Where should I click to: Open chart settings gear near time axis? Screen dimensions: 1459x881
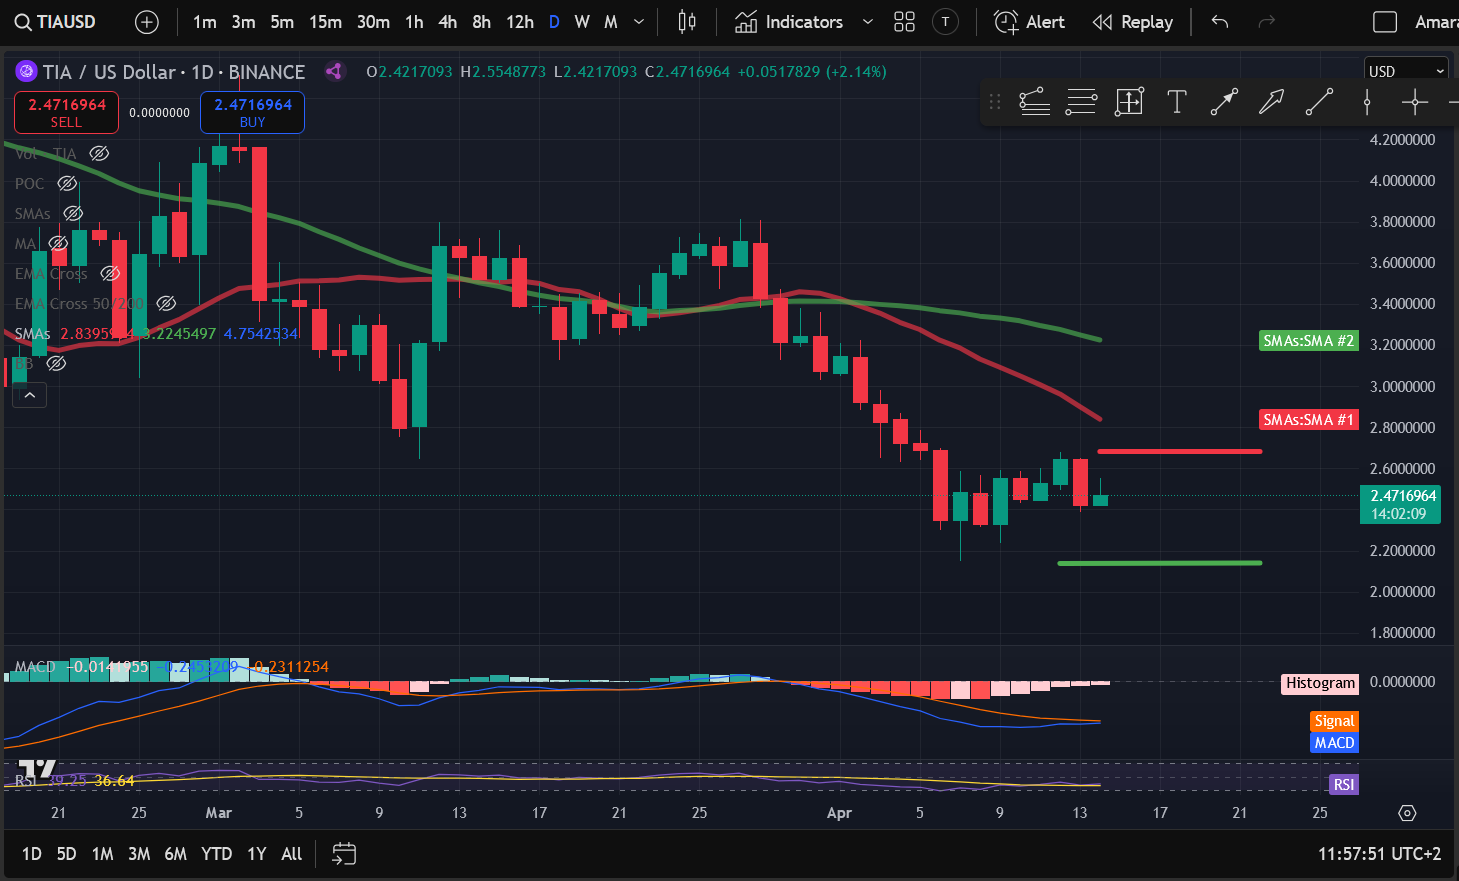click(1407, 813)
